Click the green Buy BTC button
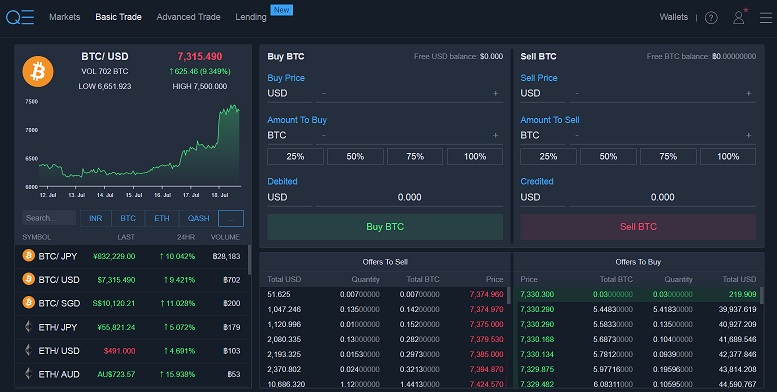777x392 pixels. 385,226
